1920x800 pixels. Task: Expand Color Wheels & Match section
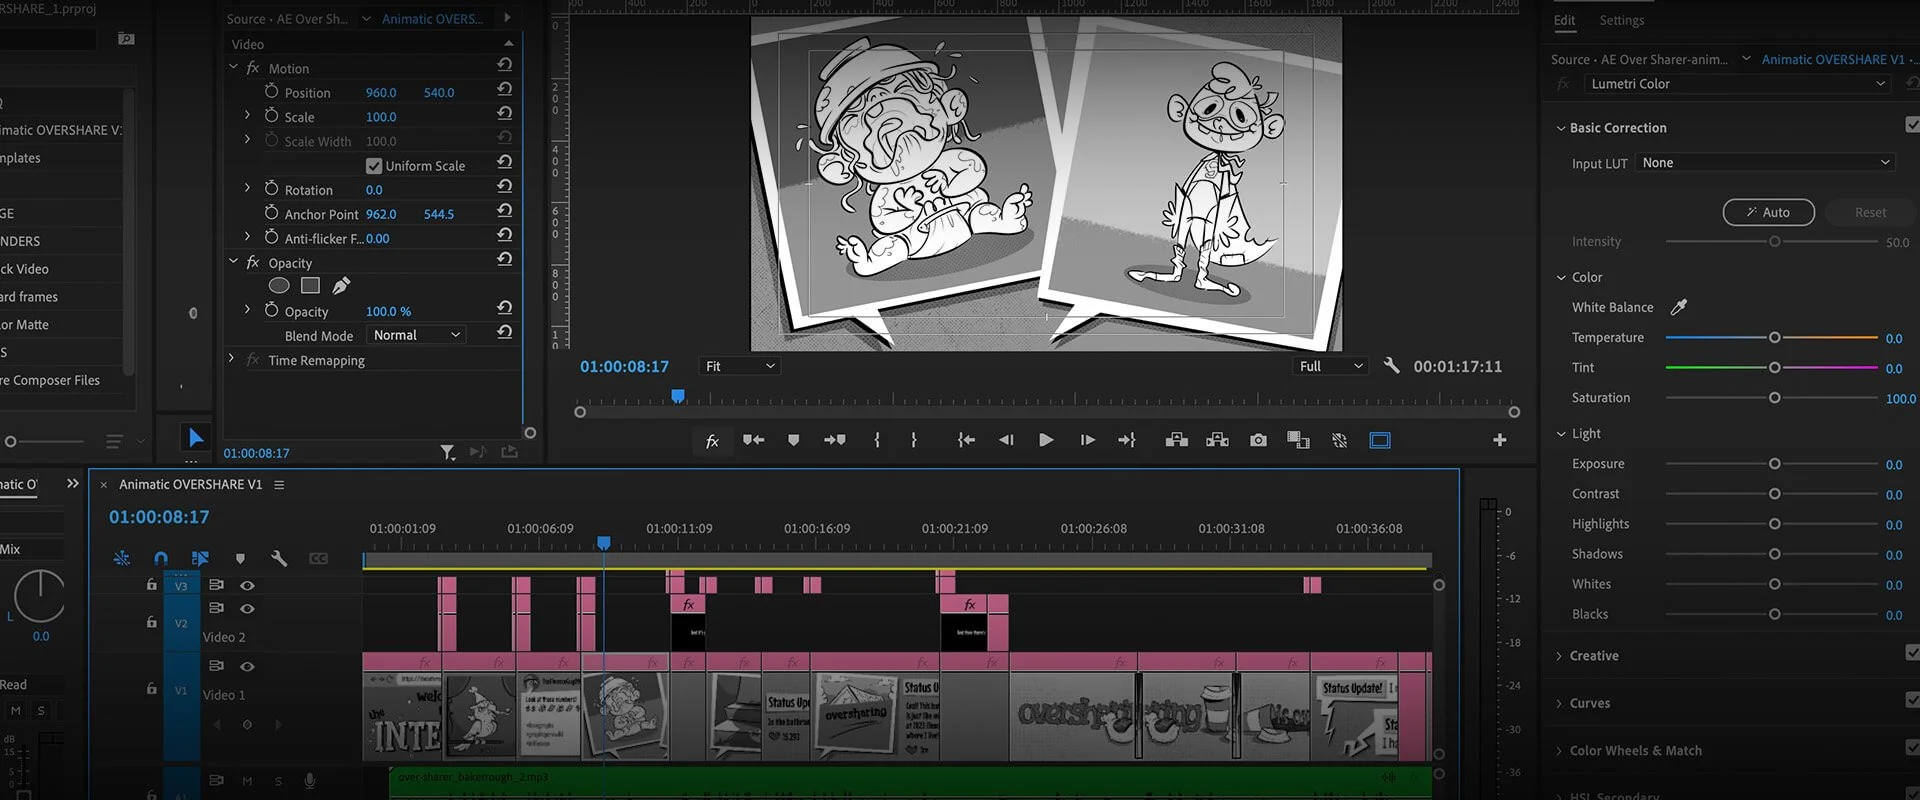tap(1560, 751)
